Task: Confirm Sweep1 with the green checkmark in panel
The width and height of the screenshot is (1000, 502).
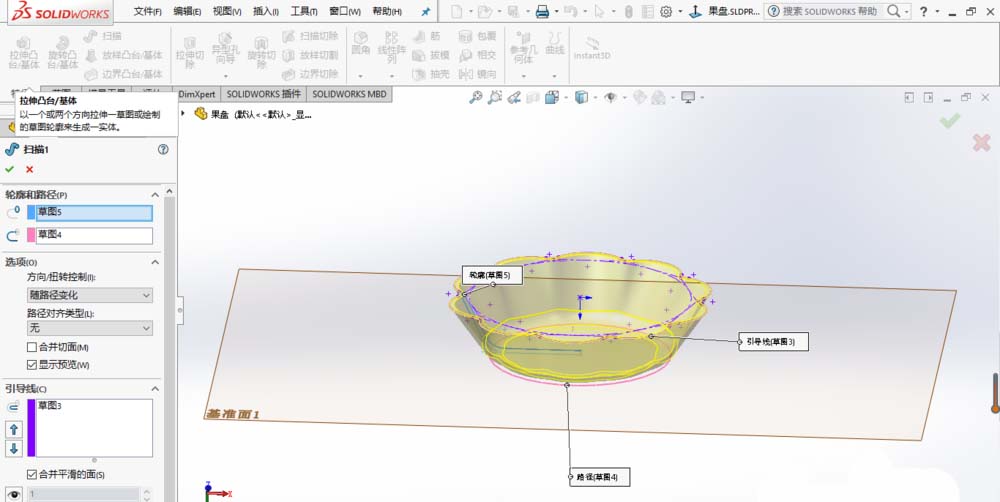Action: pos(9,169)
